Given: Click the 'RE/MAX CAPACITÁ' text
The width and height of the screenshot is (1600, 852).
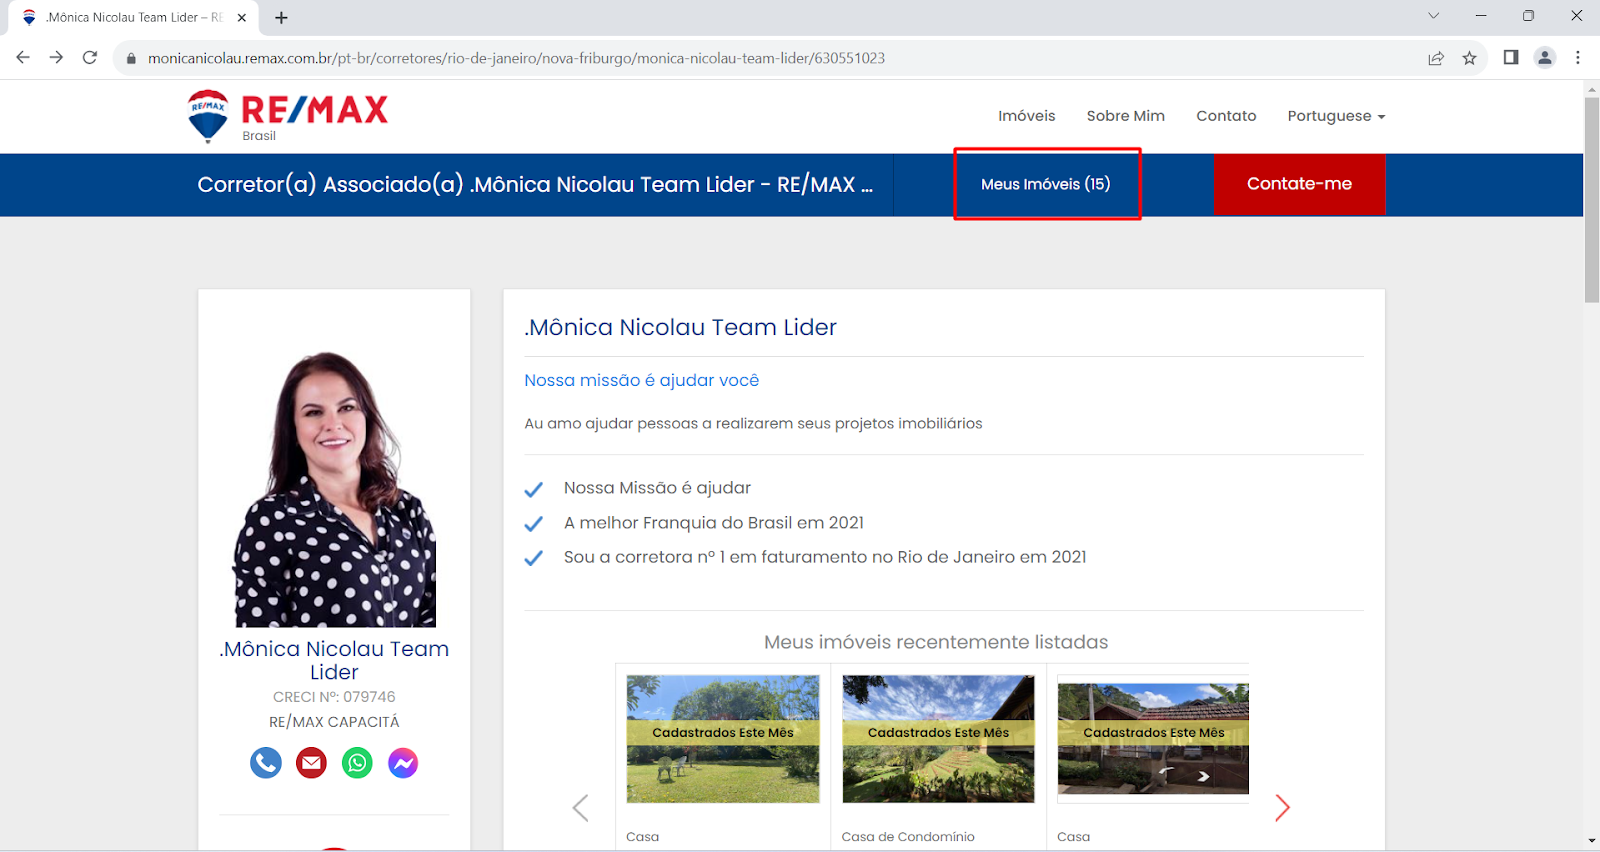Looking at the screenshot, I should [x=334, y=722].
